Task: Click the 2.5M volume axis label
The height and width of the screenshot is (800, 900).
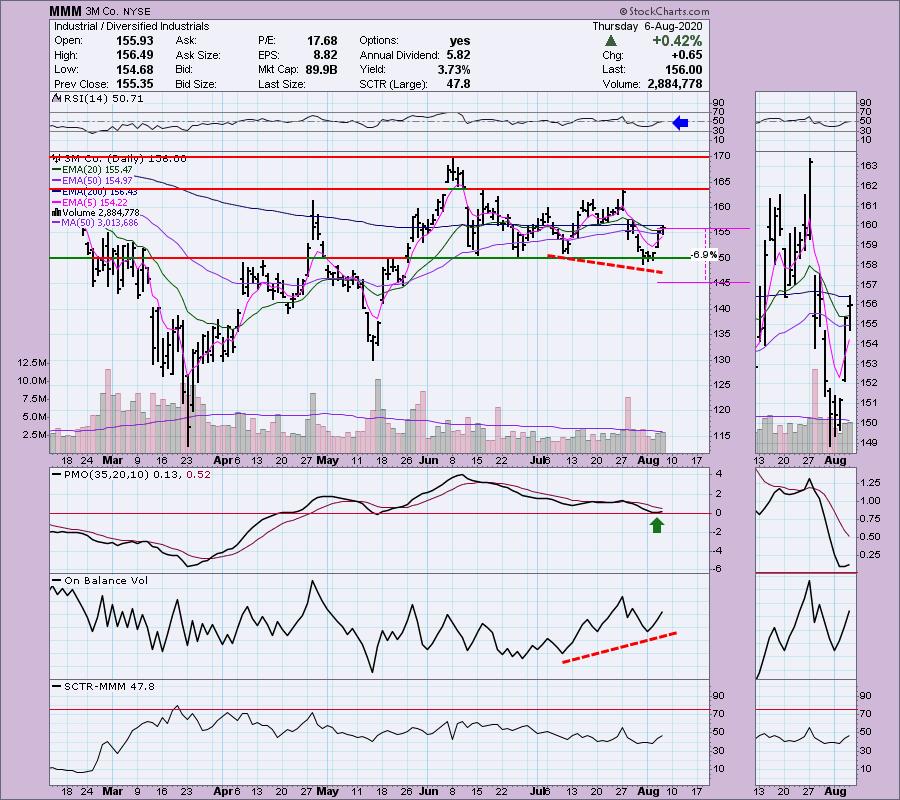Action: [34, 434]
